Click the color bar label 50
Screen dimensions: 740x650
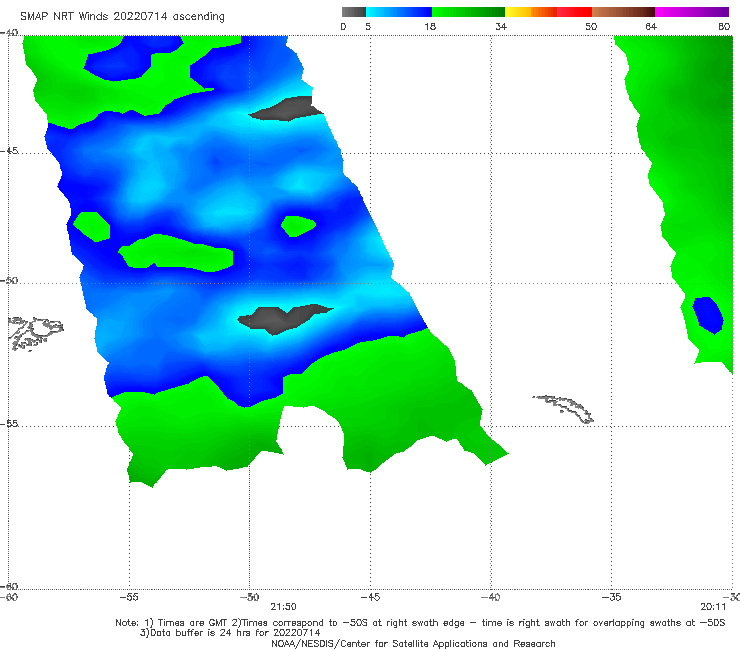click(x=591, y=26)
